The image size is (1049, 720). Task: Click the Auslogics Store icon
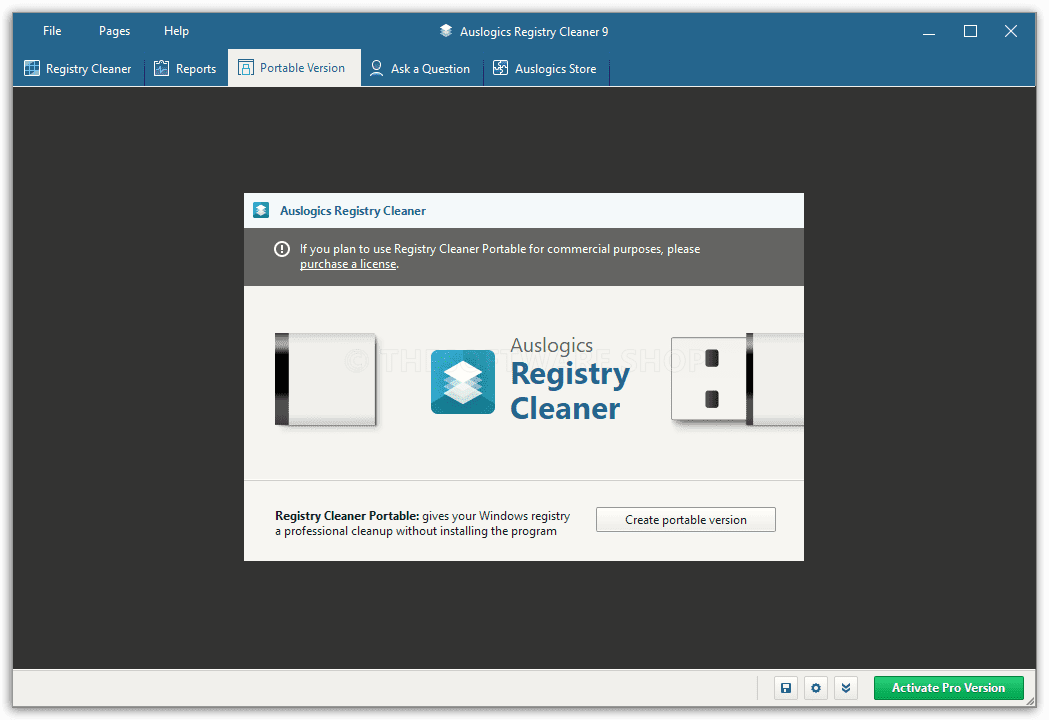(500, 68)
